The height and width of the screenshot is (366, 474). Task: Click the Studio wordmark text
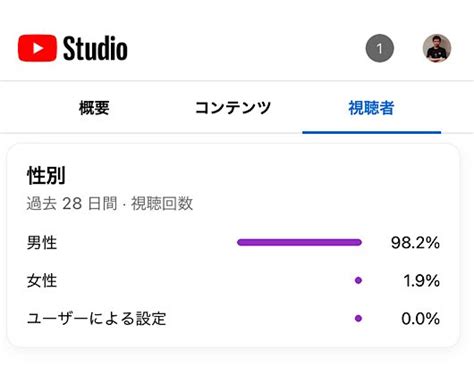coord(95,48)
